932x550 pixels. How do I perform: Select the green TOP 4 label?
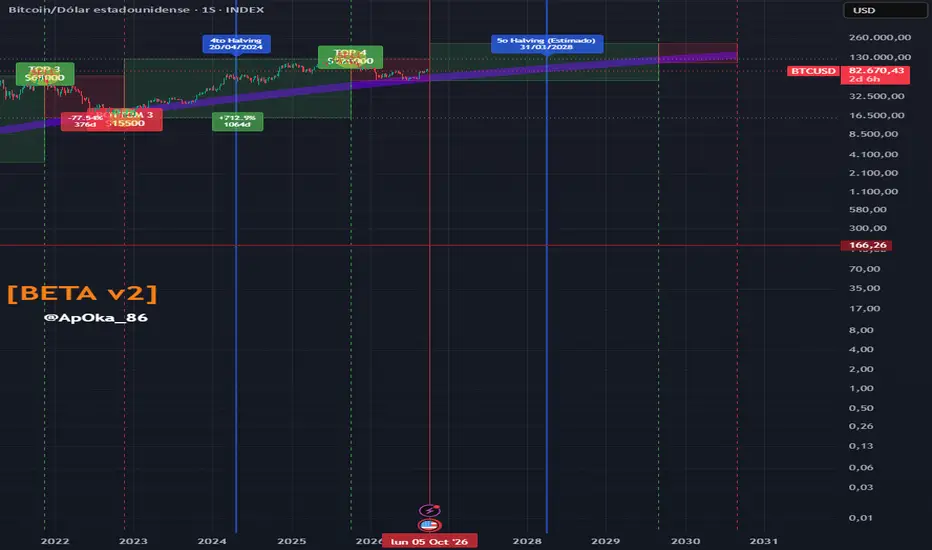pyautogui.click(x=350, y=57)
